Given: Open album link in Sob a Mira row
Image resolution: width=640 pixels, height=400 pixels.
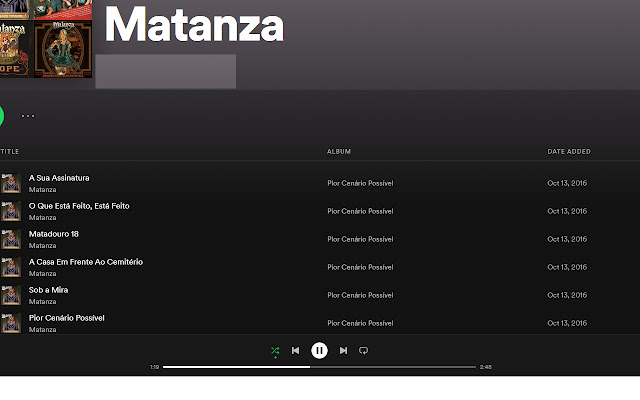Looking at the screenshot, I should (360, 295).
